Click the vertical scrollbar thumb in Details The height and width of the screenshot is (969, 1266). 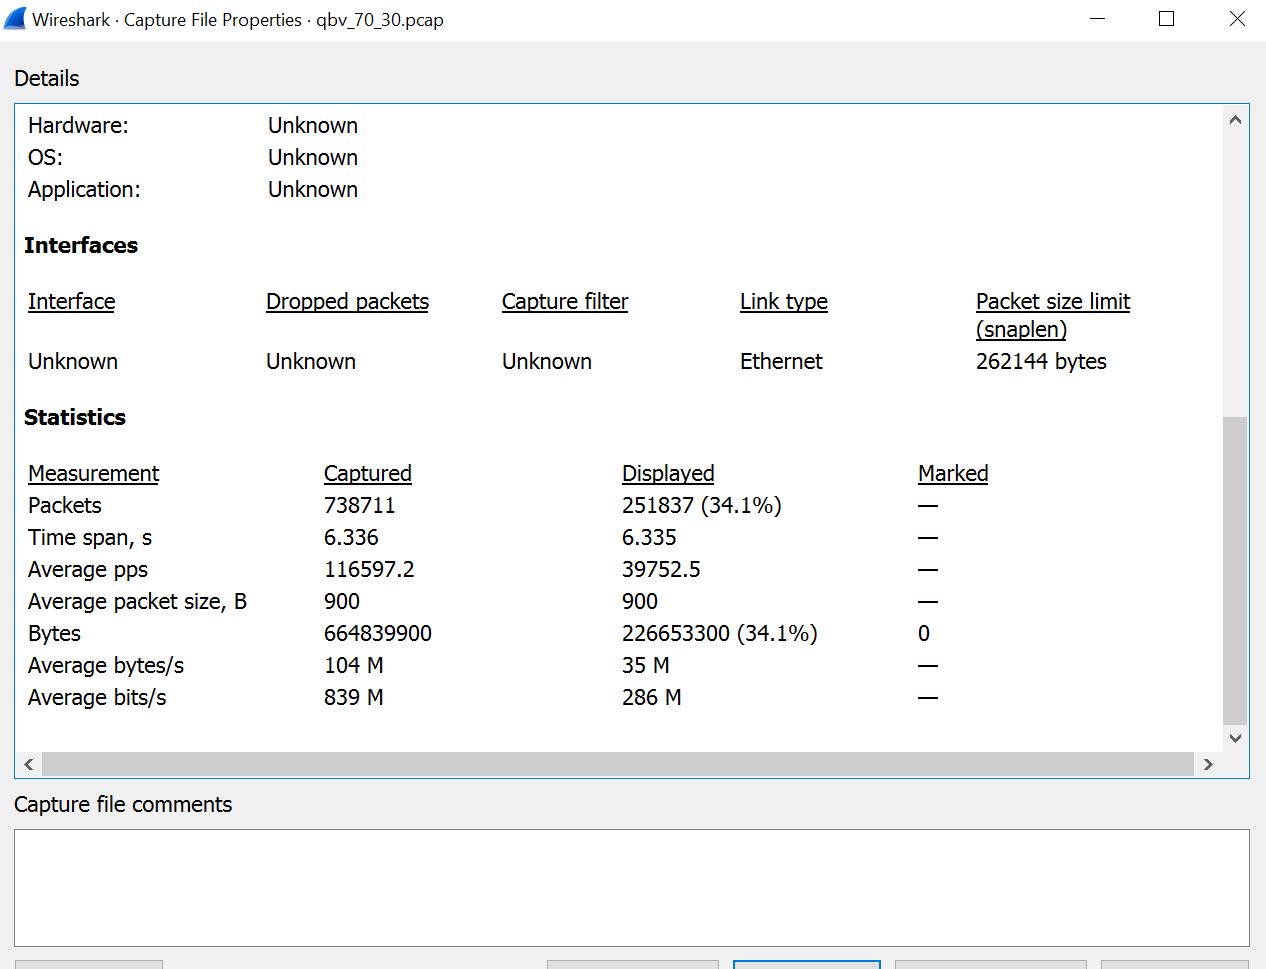[x=1235, y=570]
